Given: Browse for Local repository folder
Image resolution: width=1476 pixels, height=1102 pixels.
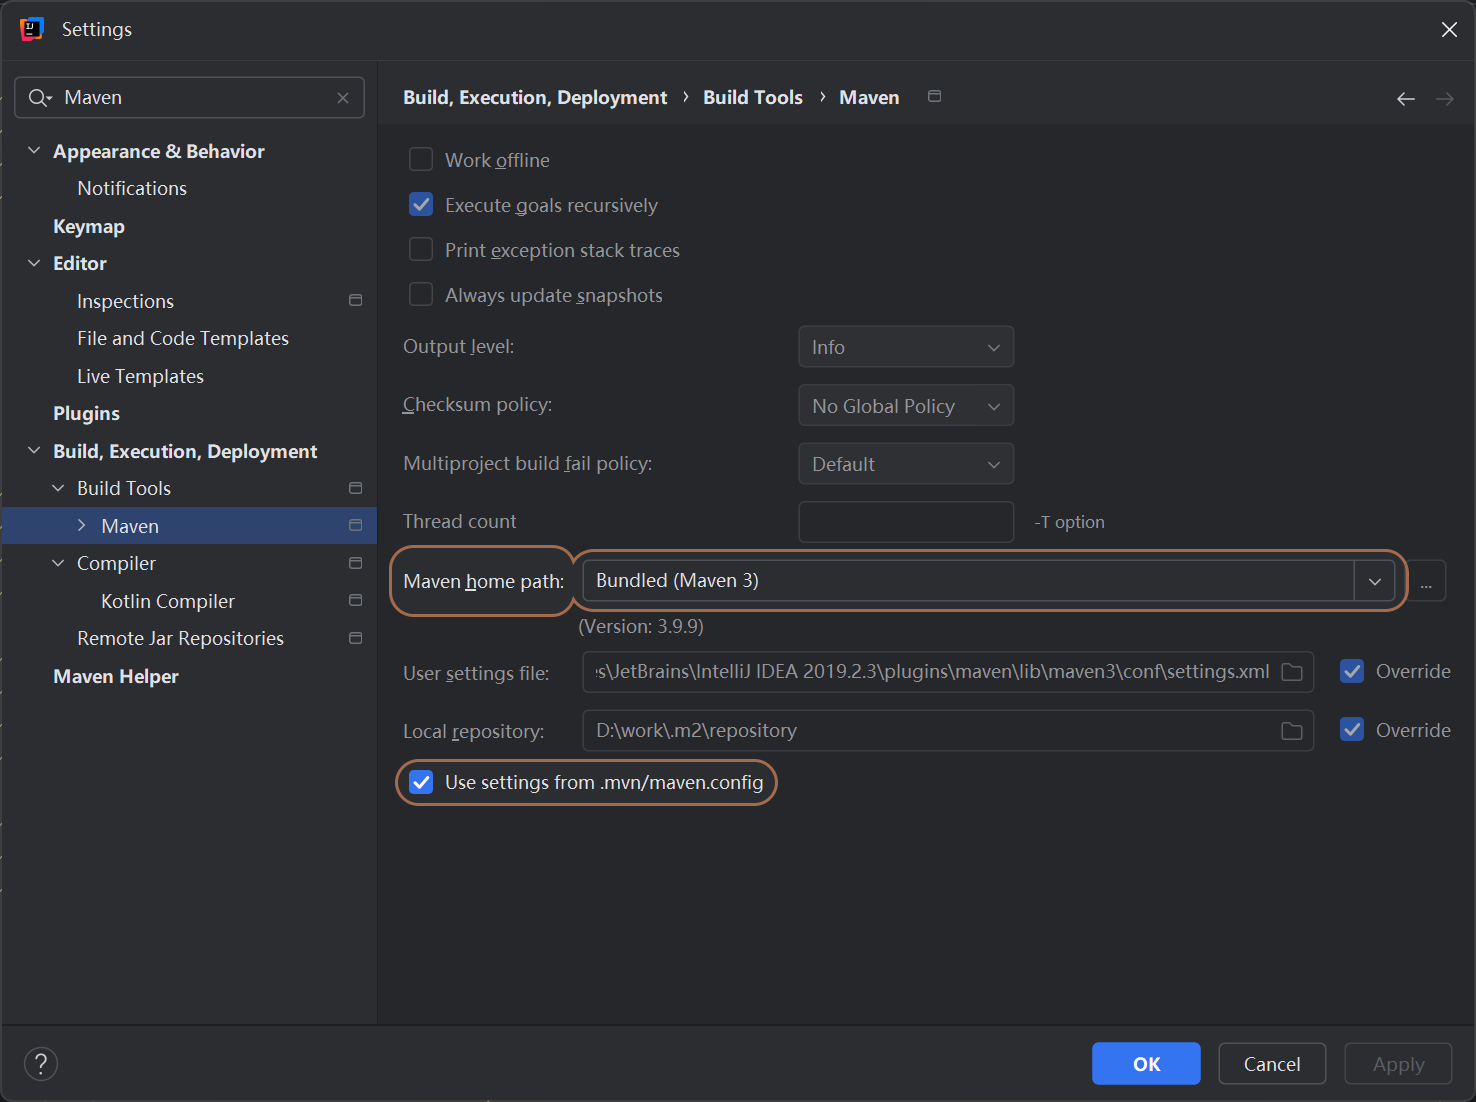Looking at the screenshot, I should [1292, 731].
